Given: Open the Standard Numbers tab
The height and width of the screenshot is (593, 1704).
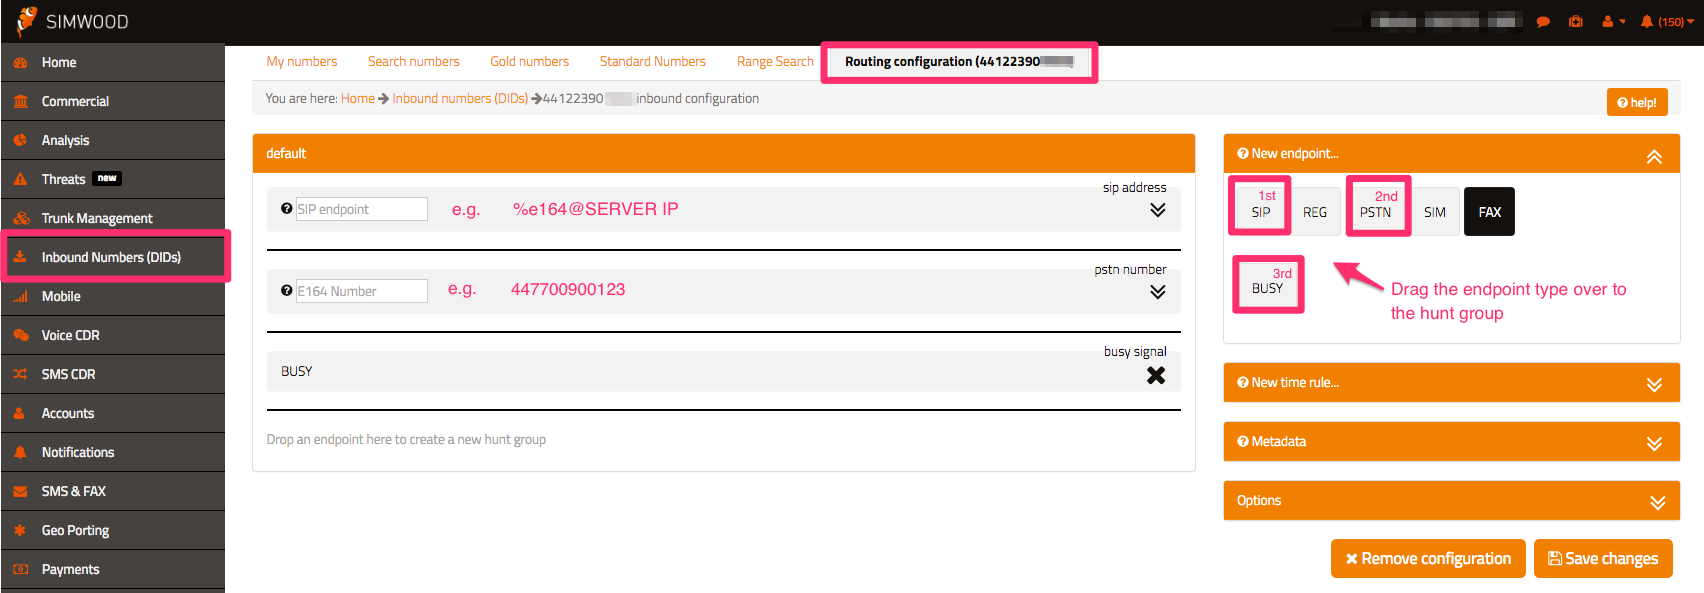Looking at the screenshot, I should coord(653,61).
